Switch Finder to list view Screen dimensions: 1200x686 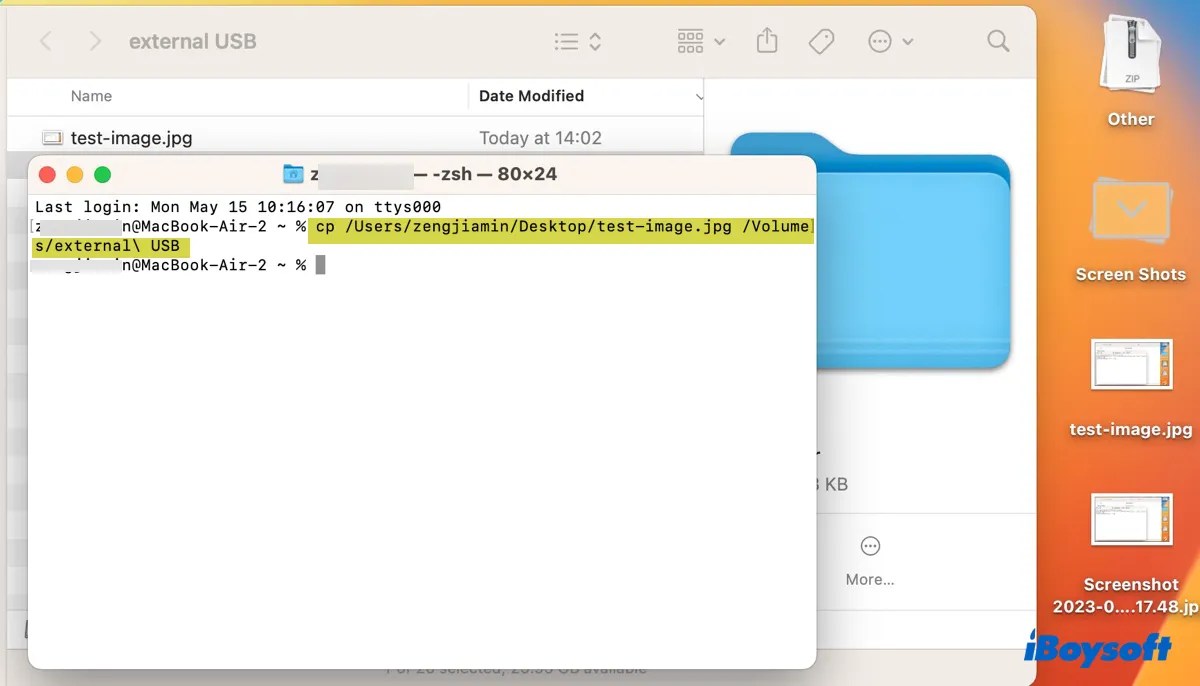[565, 41]
